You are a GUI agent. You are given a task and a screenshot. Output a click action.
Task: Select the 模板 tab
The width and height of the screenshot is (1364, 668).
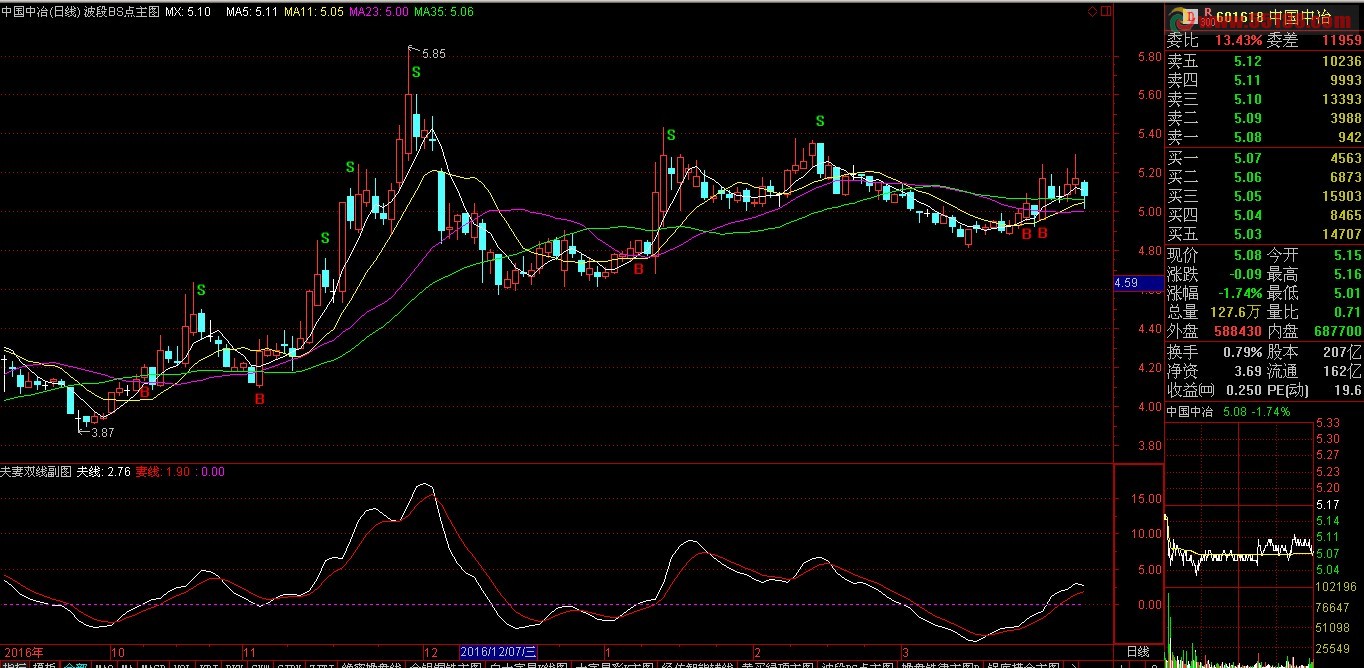pos(45,665)
